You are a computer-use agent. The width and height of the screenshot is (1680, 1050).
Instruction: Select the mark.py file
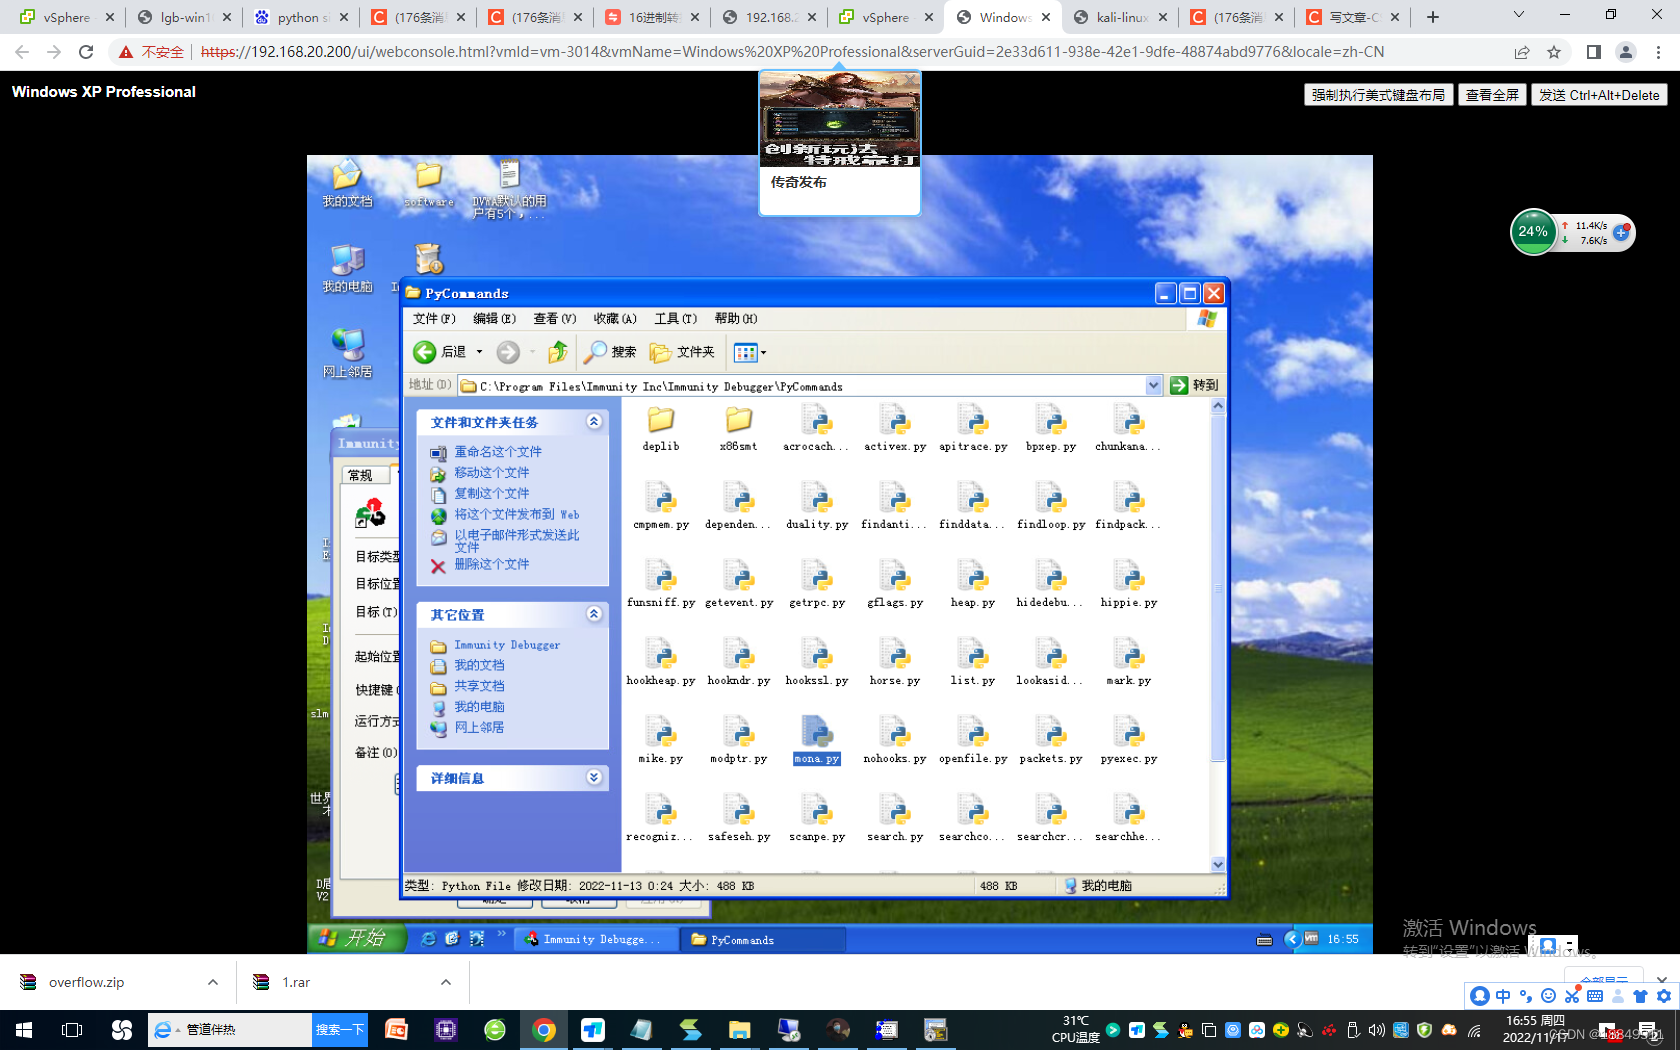(x=1129, y=663)
